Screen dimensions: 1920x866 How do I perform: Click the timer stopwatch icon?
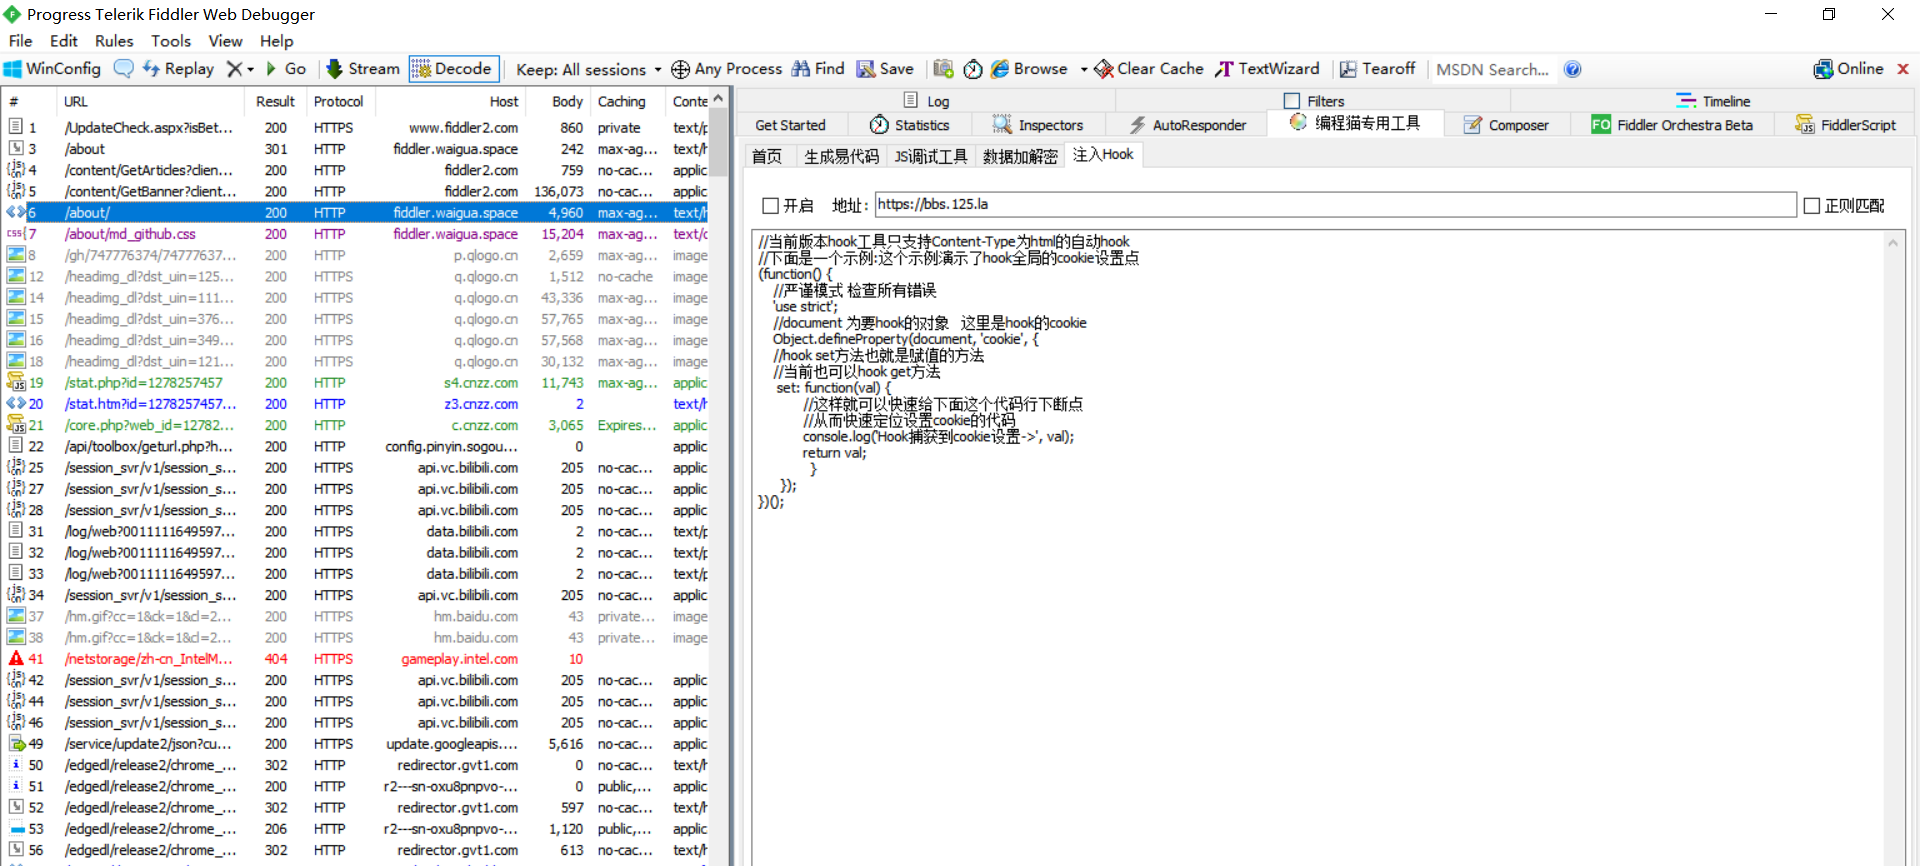[973, 69]
